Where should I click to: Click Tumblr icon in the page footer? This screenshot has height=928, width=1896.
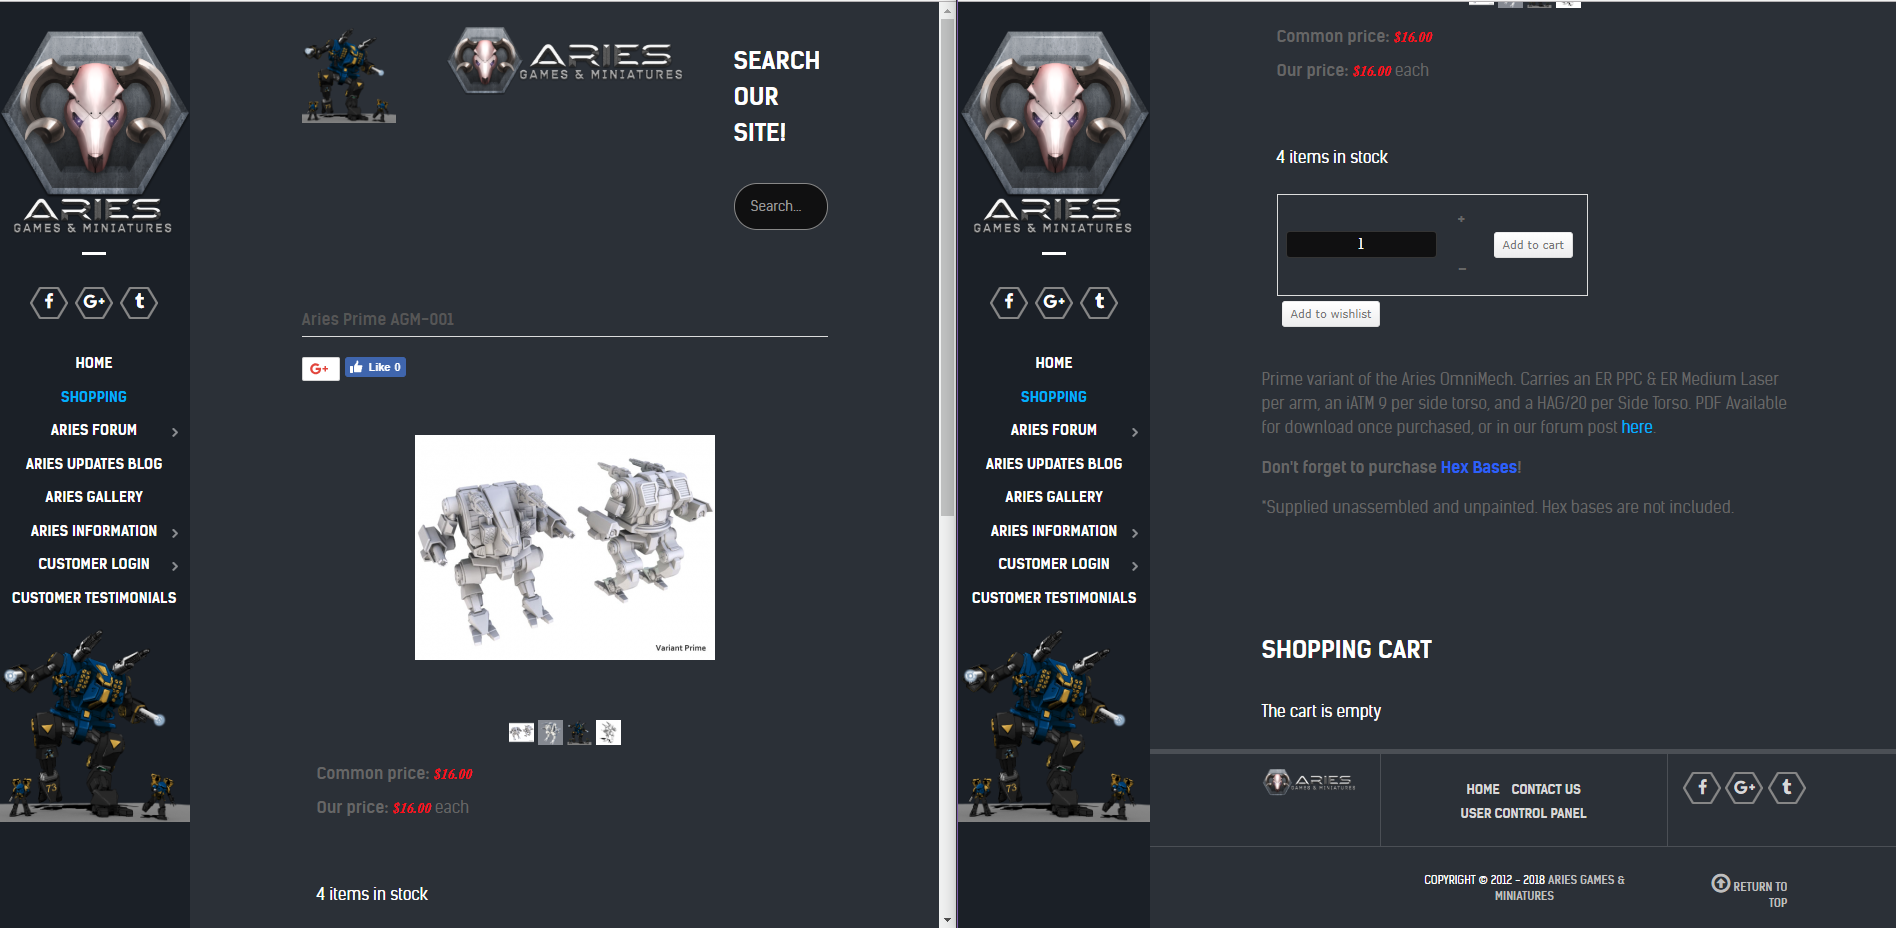[x=1787, y=788]
